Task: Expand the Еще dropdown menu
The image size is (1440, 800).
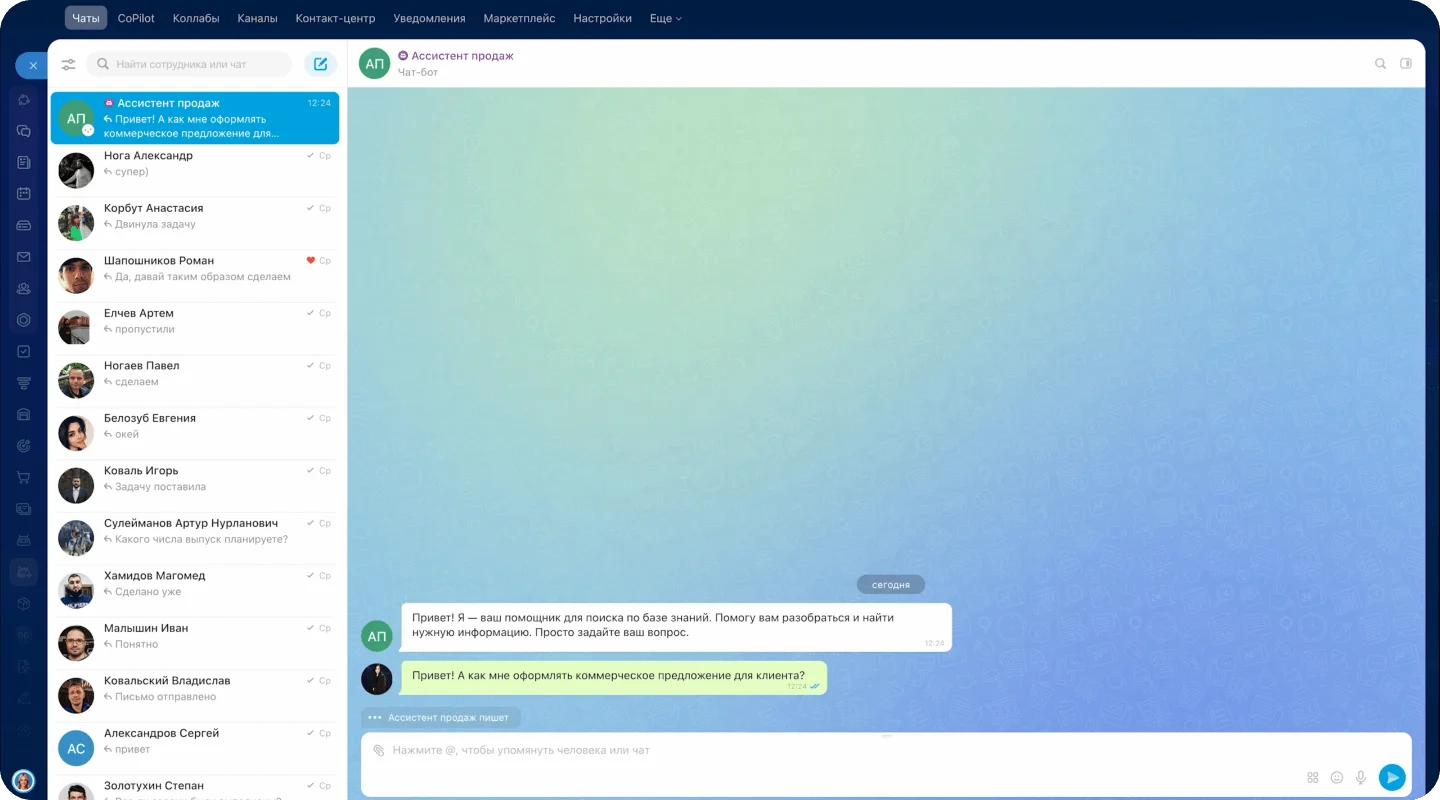Action: (665, 18)
